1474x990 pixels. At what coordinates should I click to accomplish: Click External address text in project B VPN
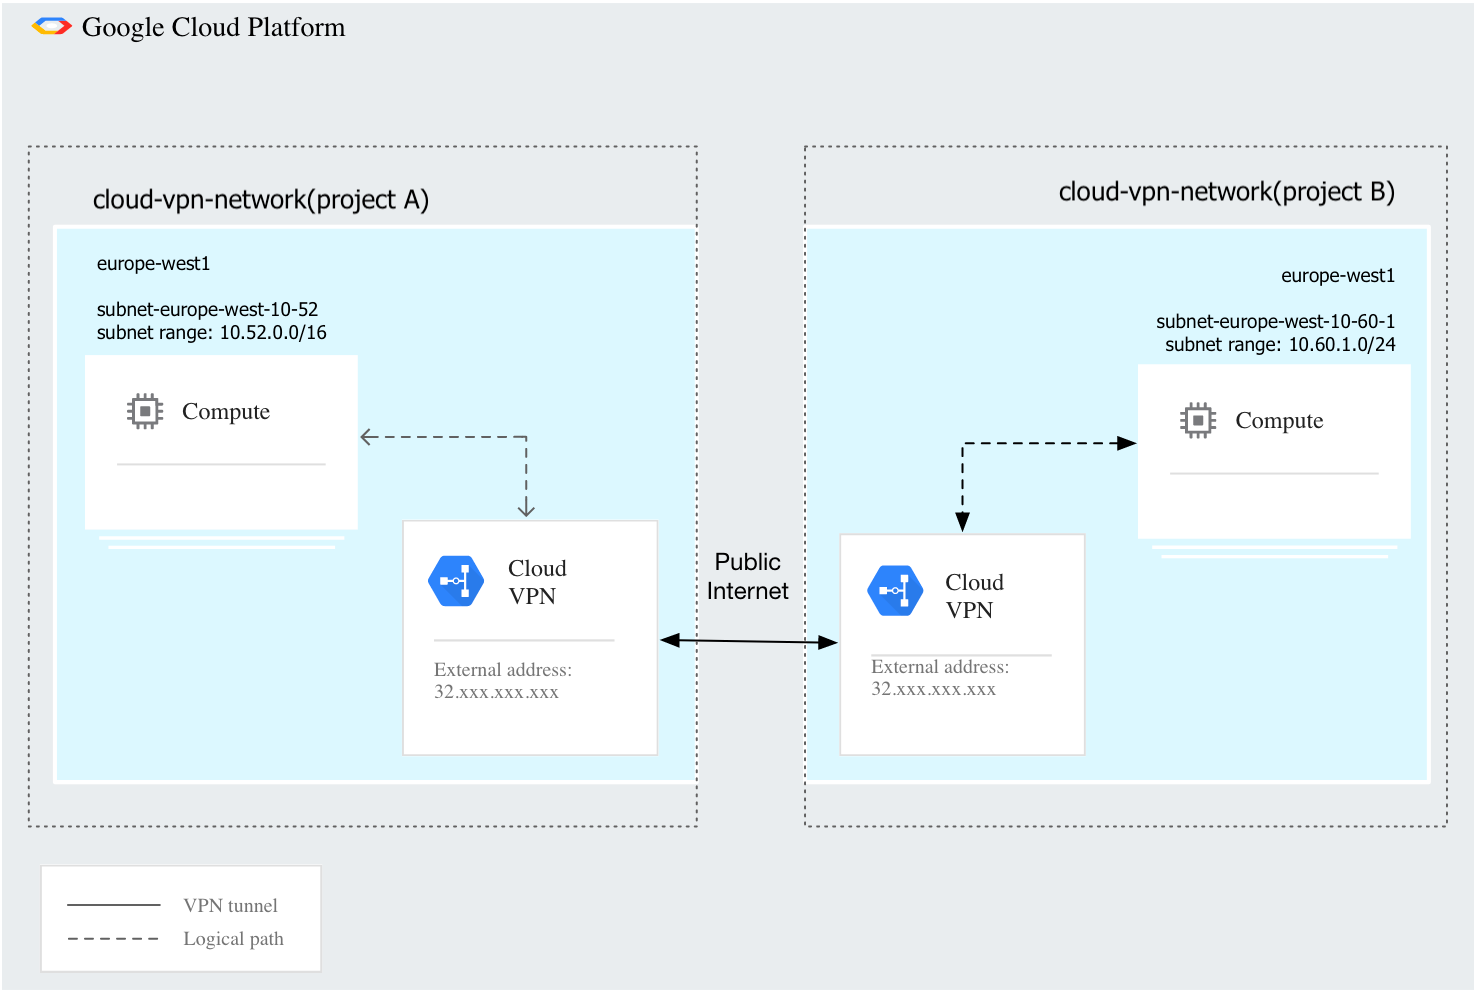point(940,678)
